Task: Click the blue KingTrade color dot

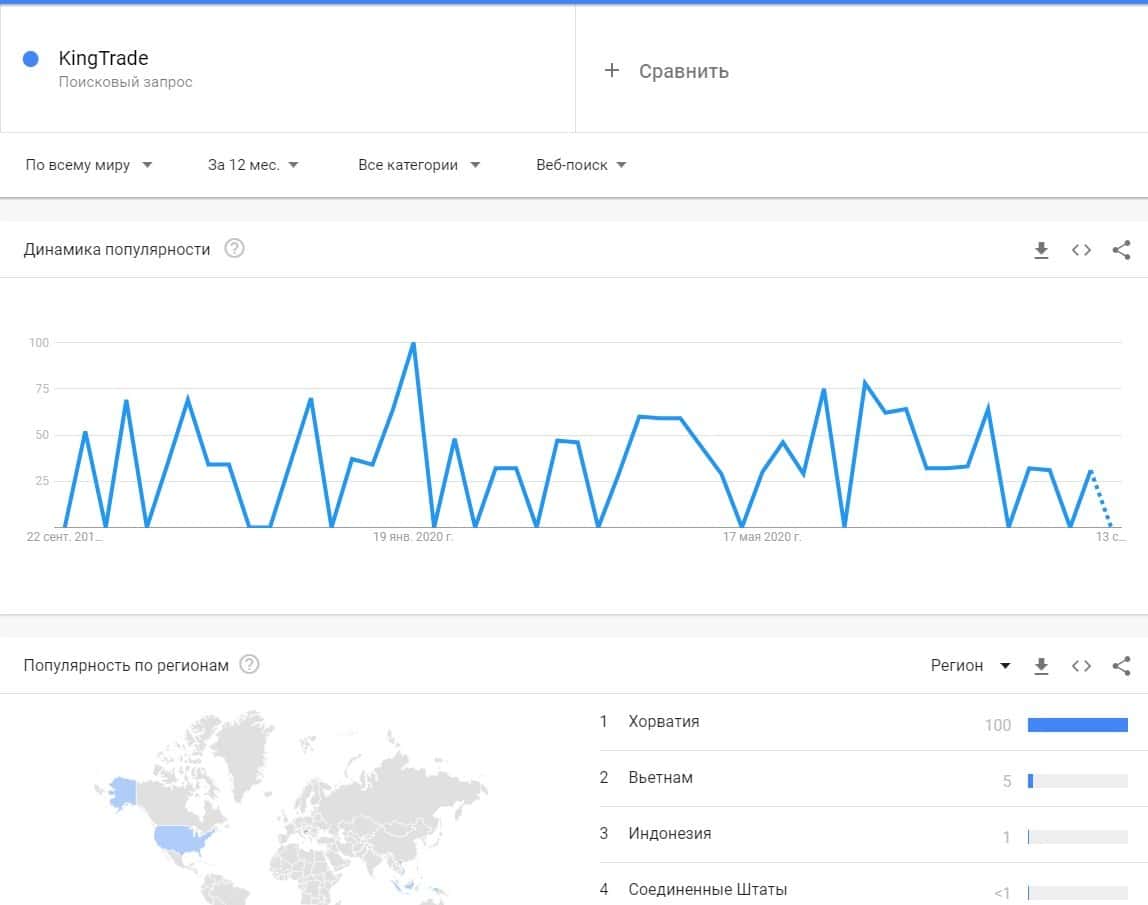Action: [30, 59]
